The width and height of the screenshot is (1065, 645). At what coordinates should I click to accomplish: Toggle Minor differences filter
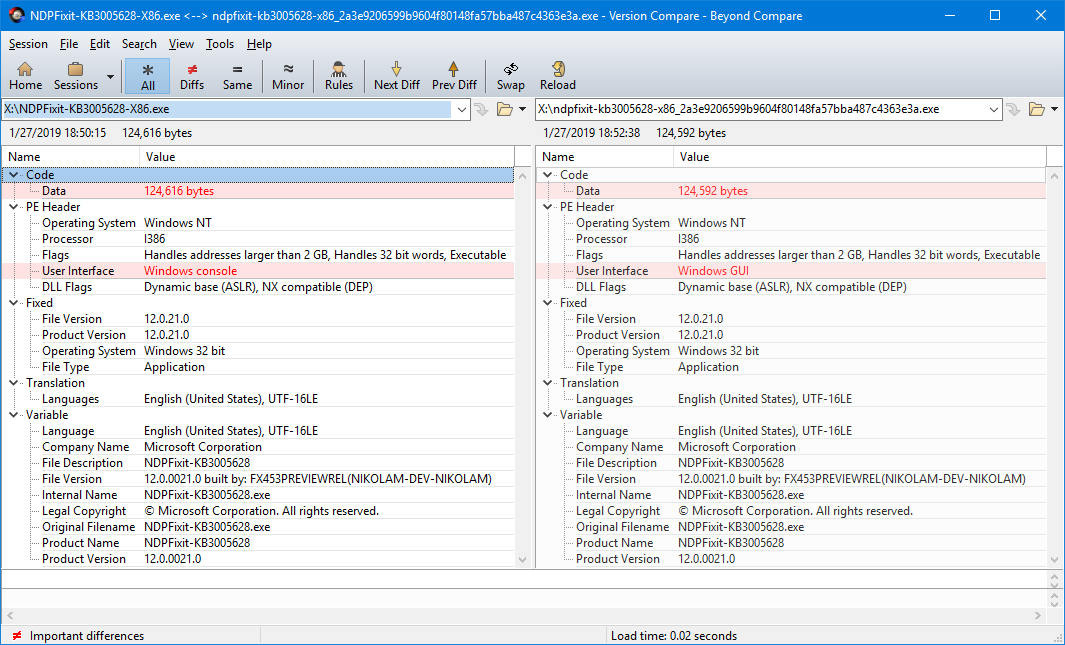[x=288, y=76]
